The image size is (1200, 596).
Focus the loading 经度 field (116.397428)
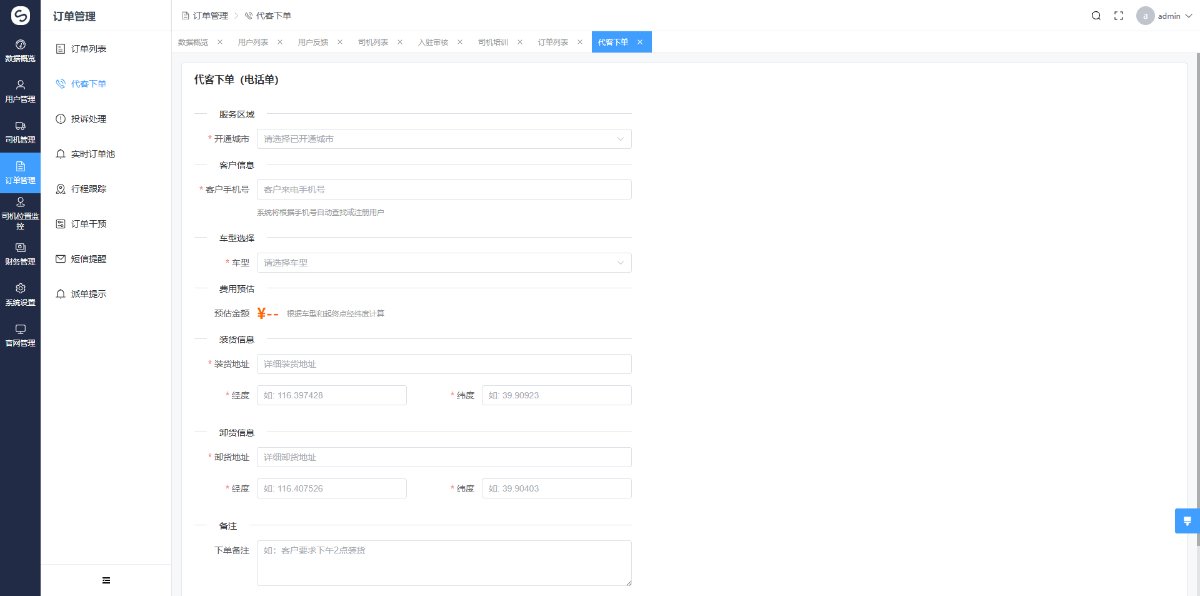pyautogui.click(x=332, y=395)
